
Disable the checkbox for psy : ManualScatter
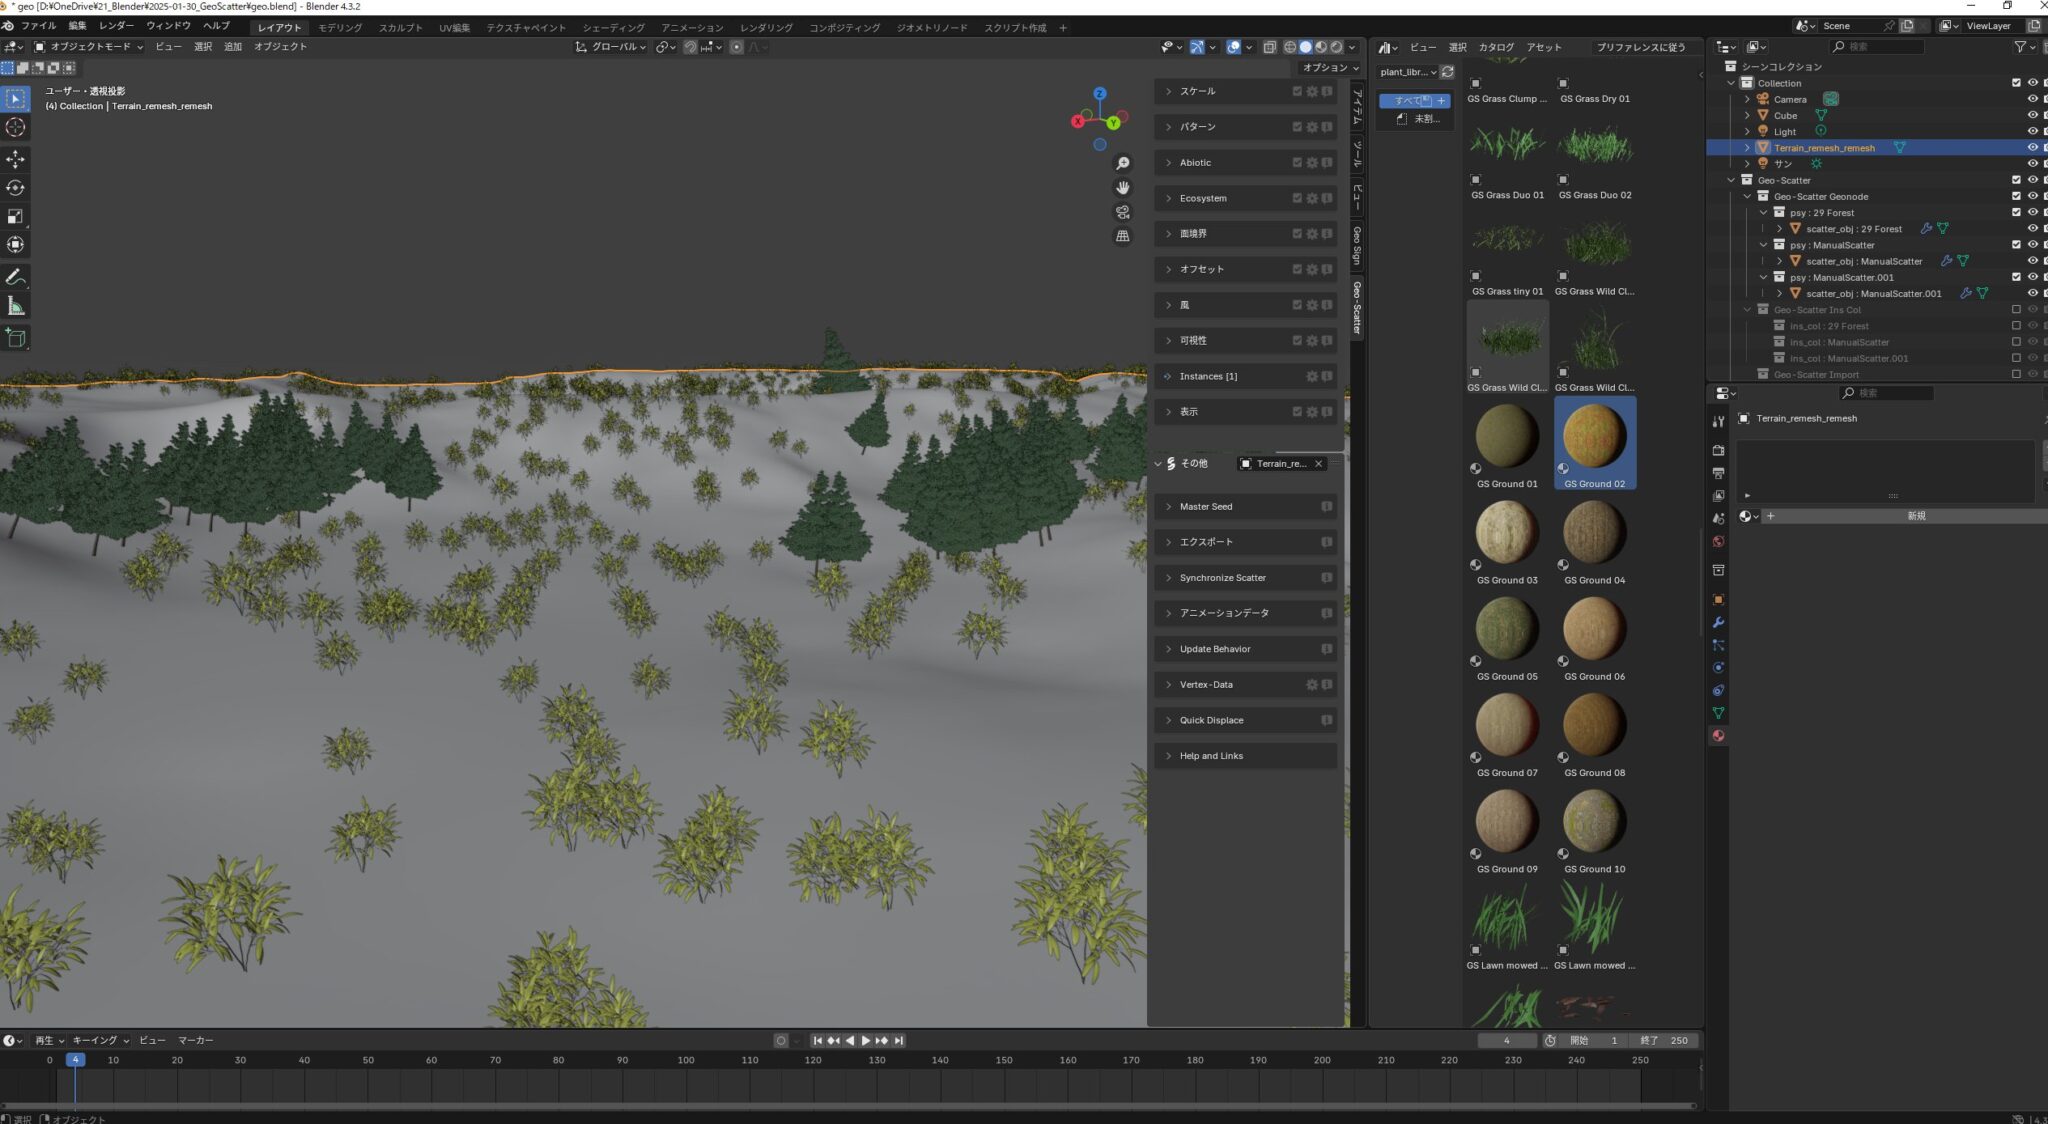click(x=2017, y=244)
